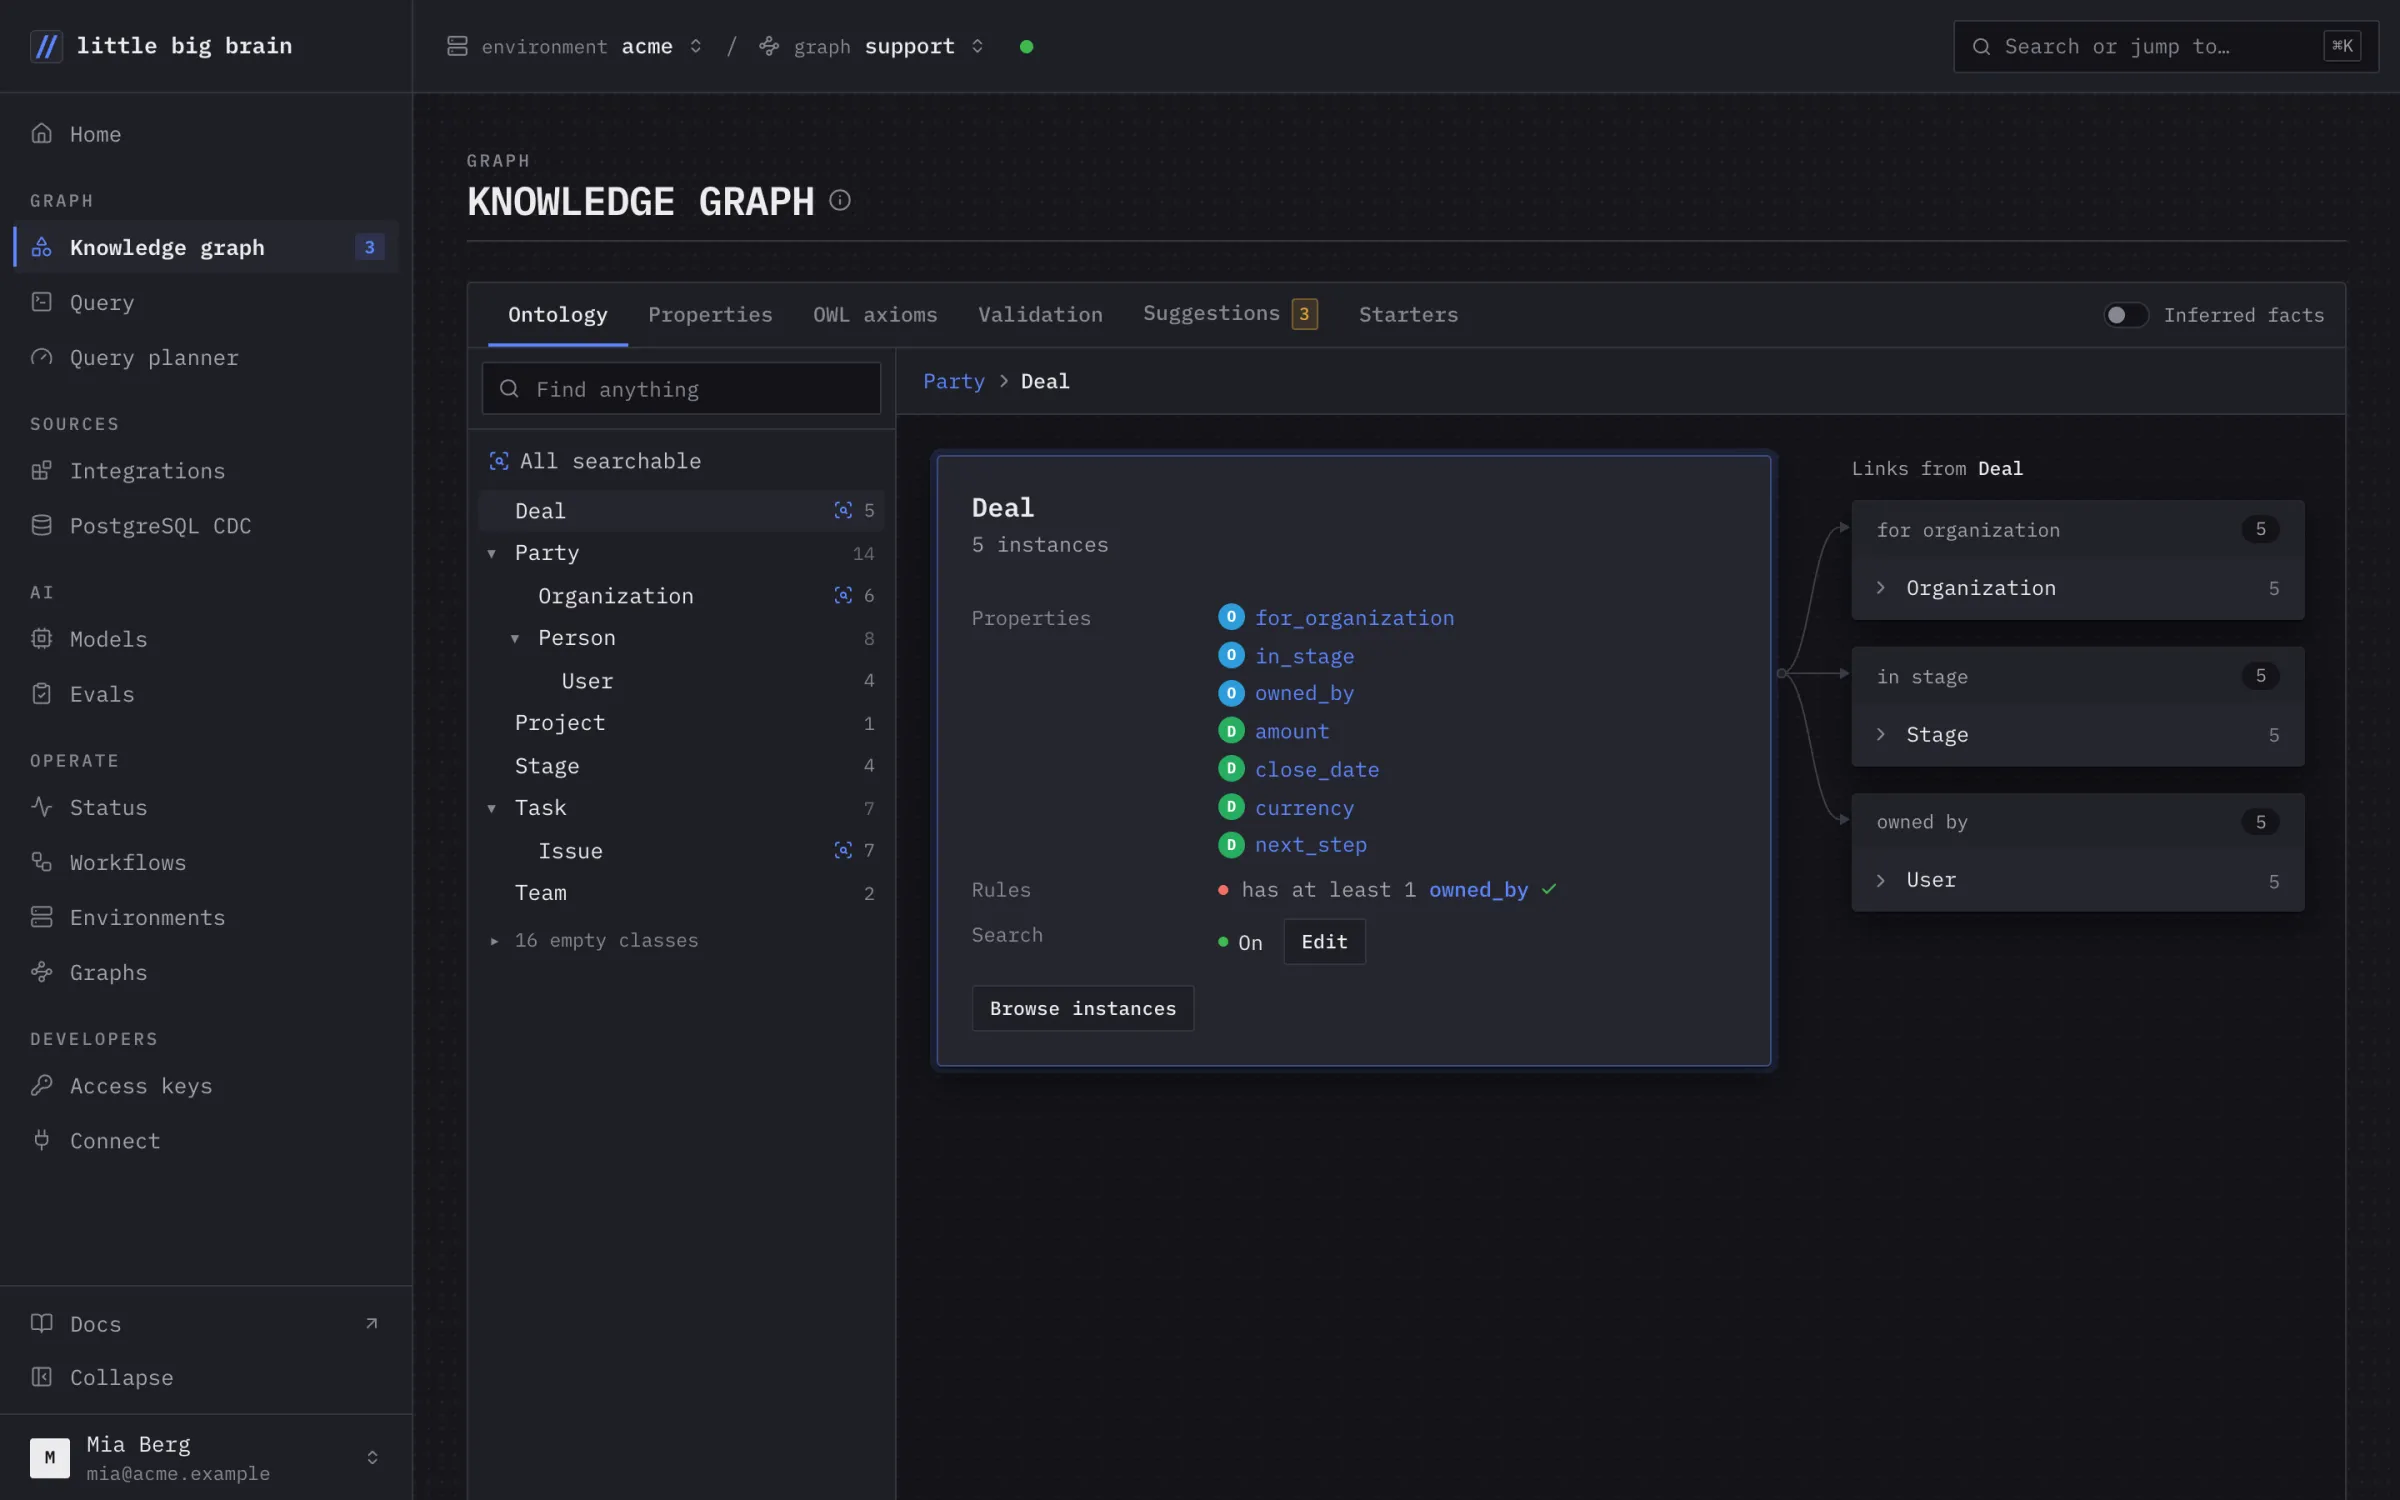
Task: Expand the Stage link row chevron
Action: (x=1880, y=734)
